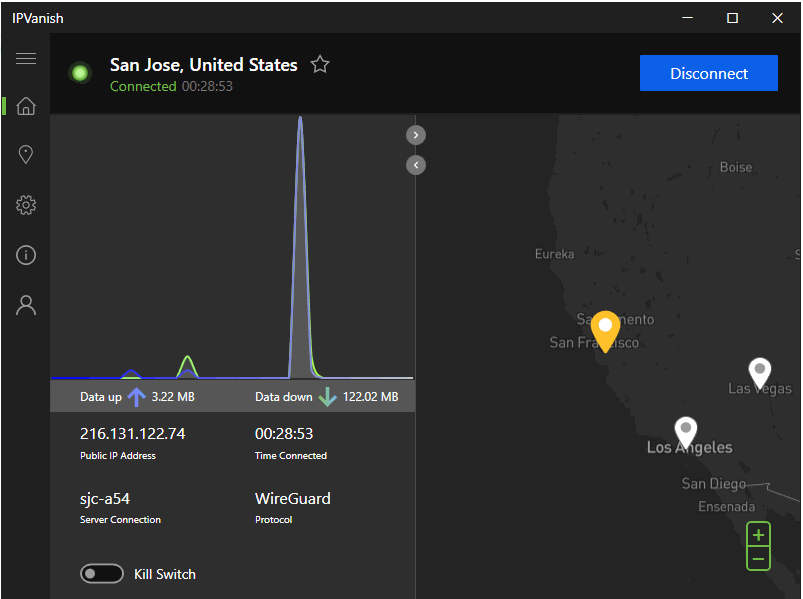Click the Data up 3.22 MB value
Image resolution: width=803 pixels, height=599 pixels.
[x=173, y=397]
